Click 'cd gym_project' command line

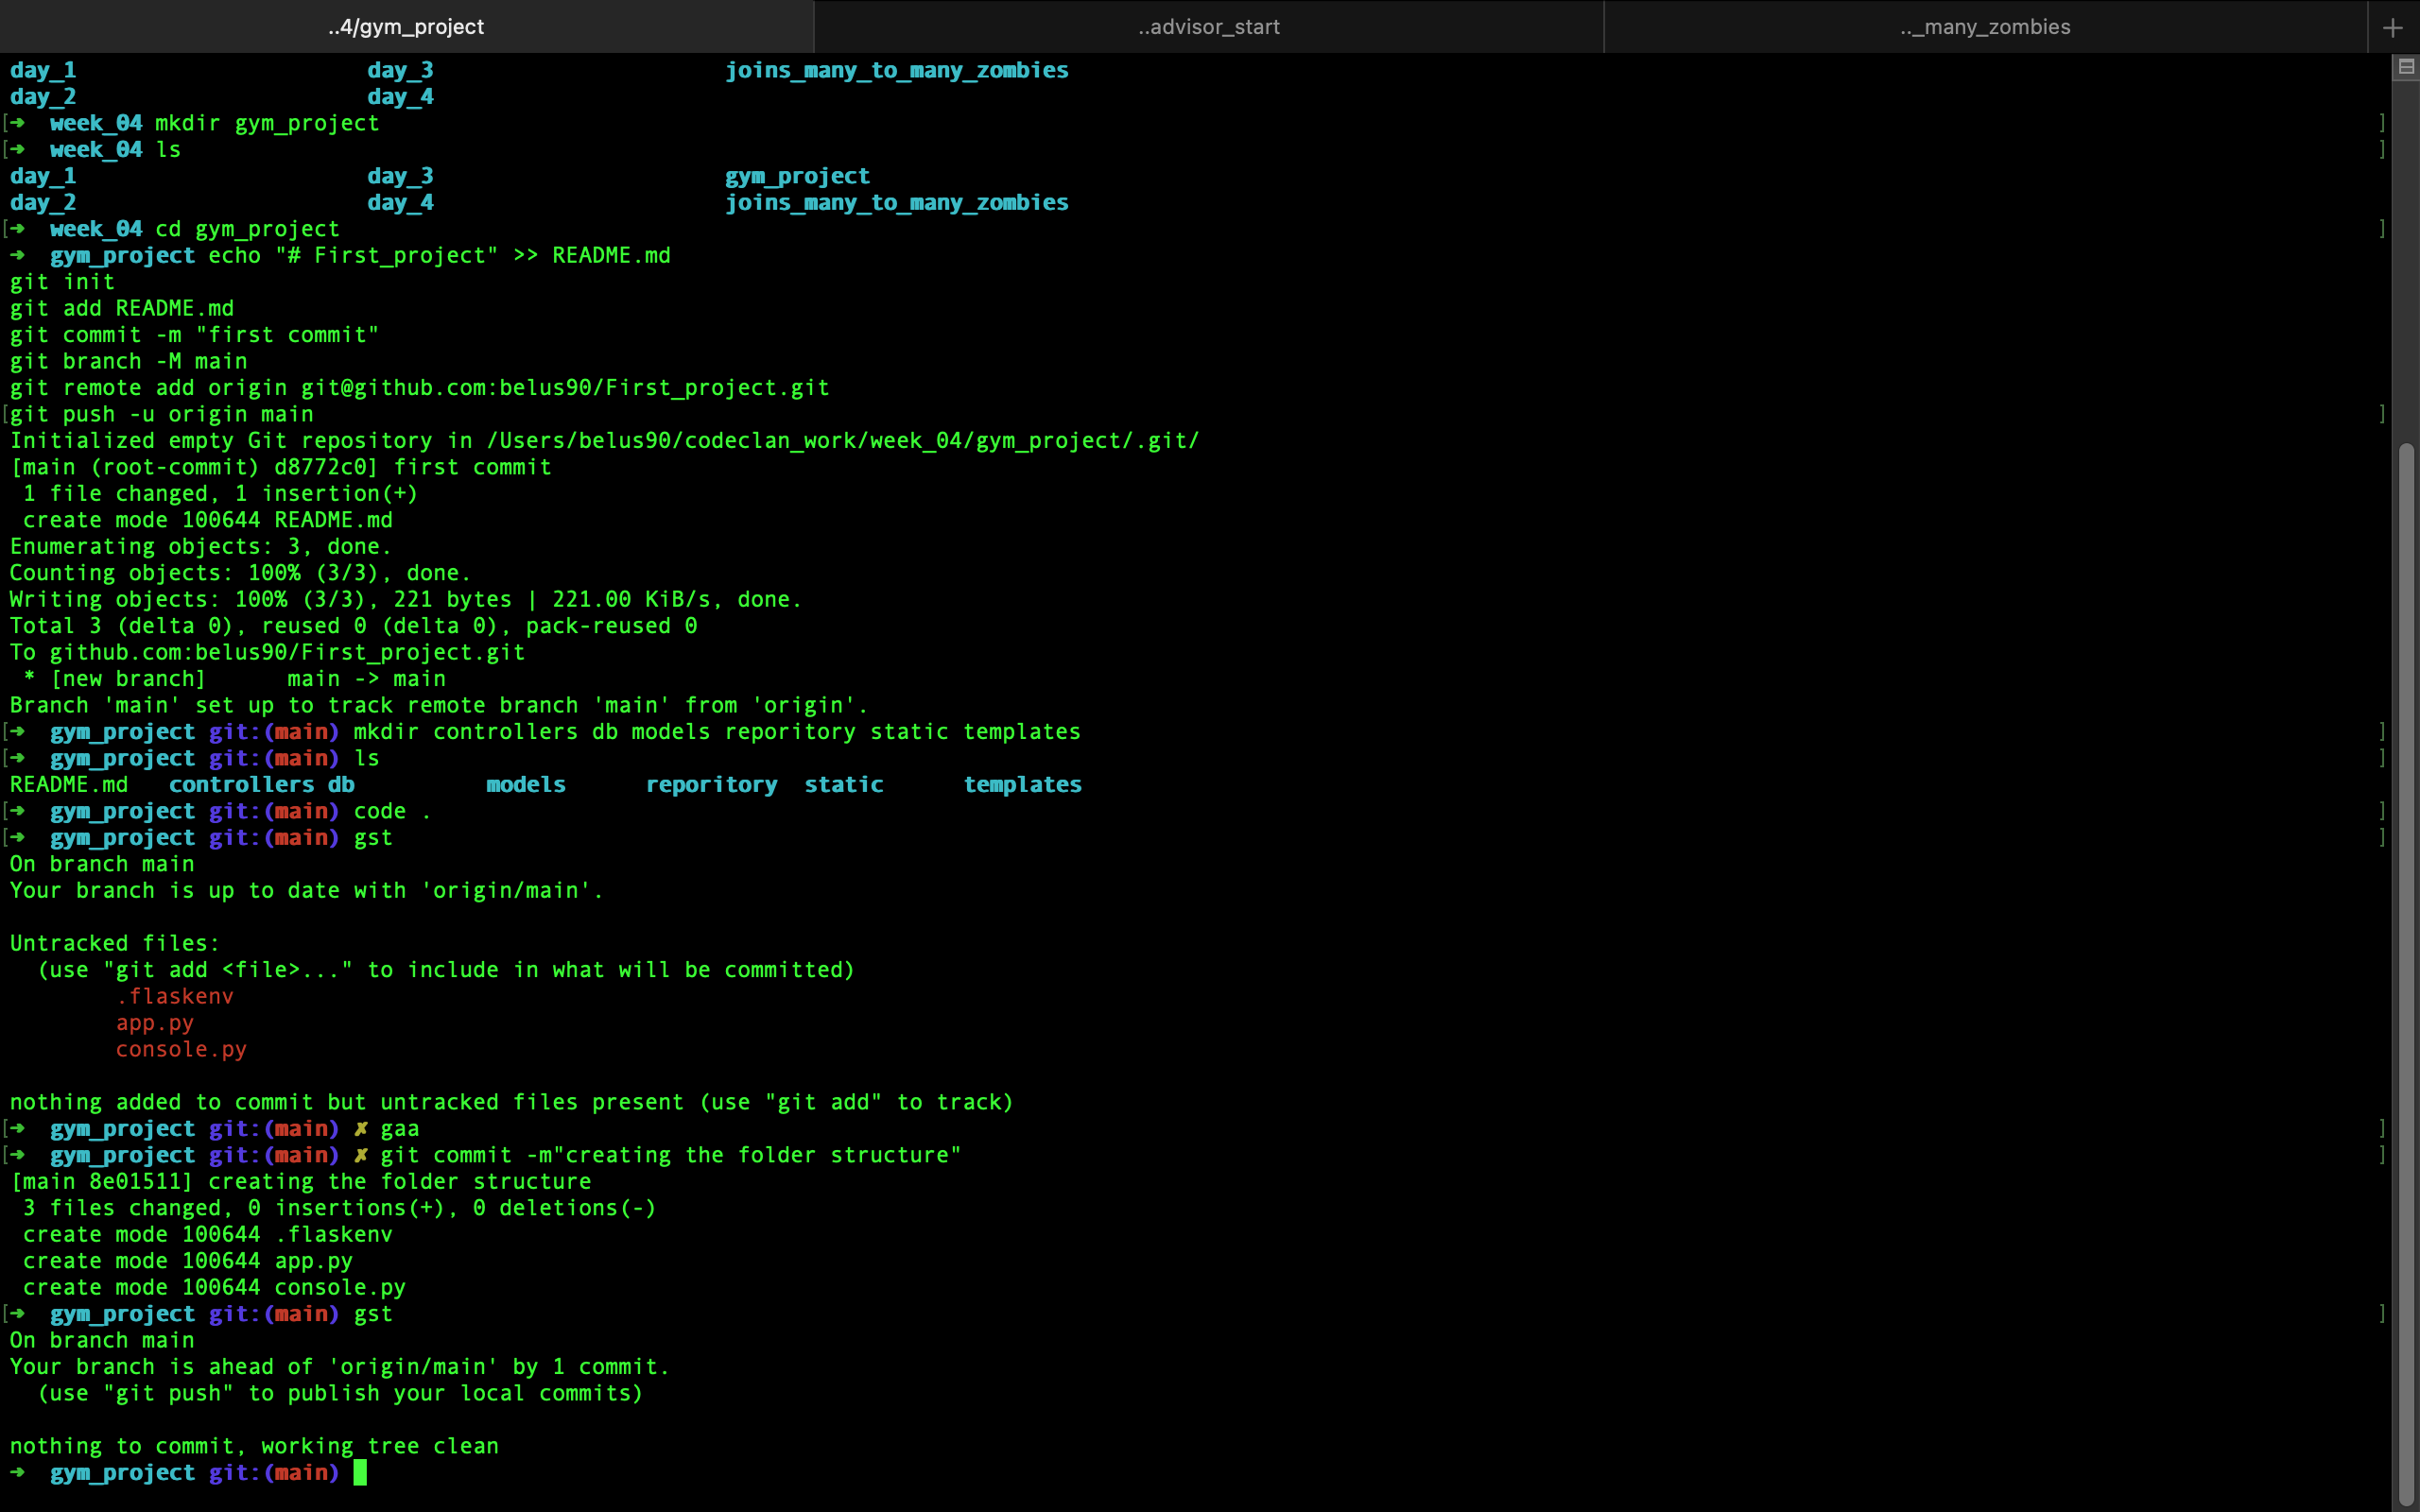click(x=247, y=229)
